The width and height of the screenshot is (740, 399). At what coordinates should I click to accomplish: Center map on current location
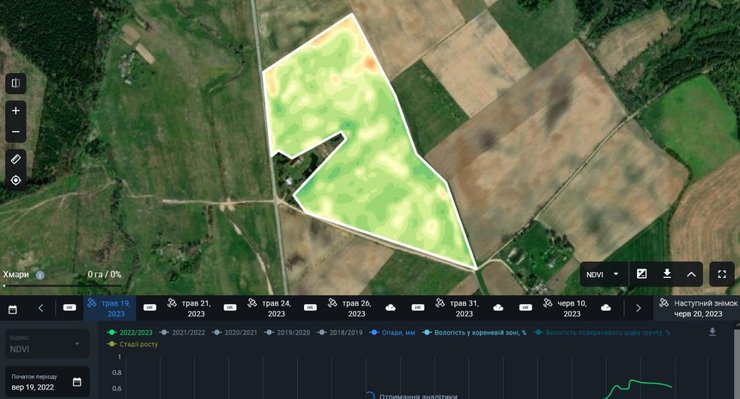click(16, 180)
